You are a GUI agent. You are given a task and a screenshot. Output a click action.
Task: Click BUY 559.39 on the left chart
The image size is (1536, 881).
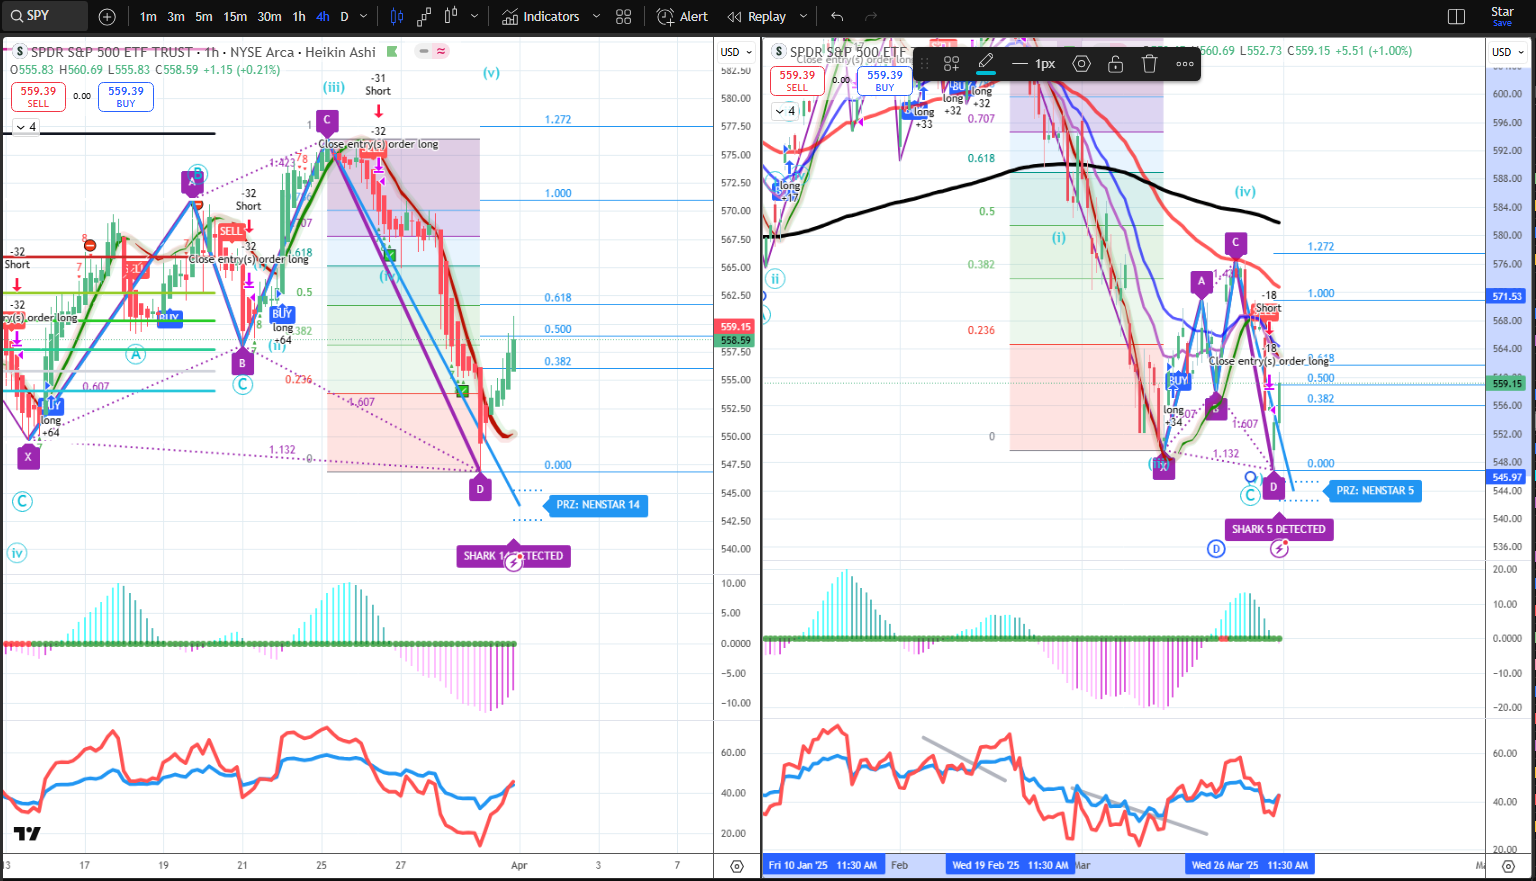[126, 96]
